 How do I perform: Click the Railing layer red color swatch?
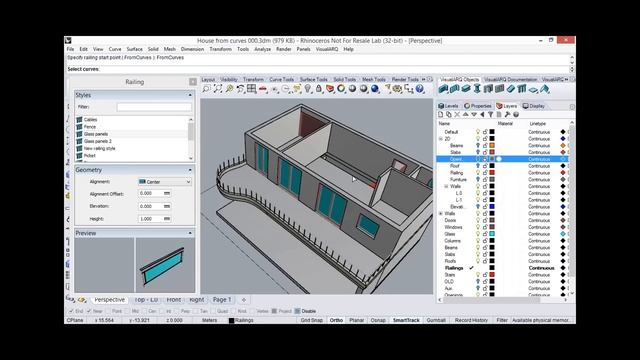tap(492, 173)
